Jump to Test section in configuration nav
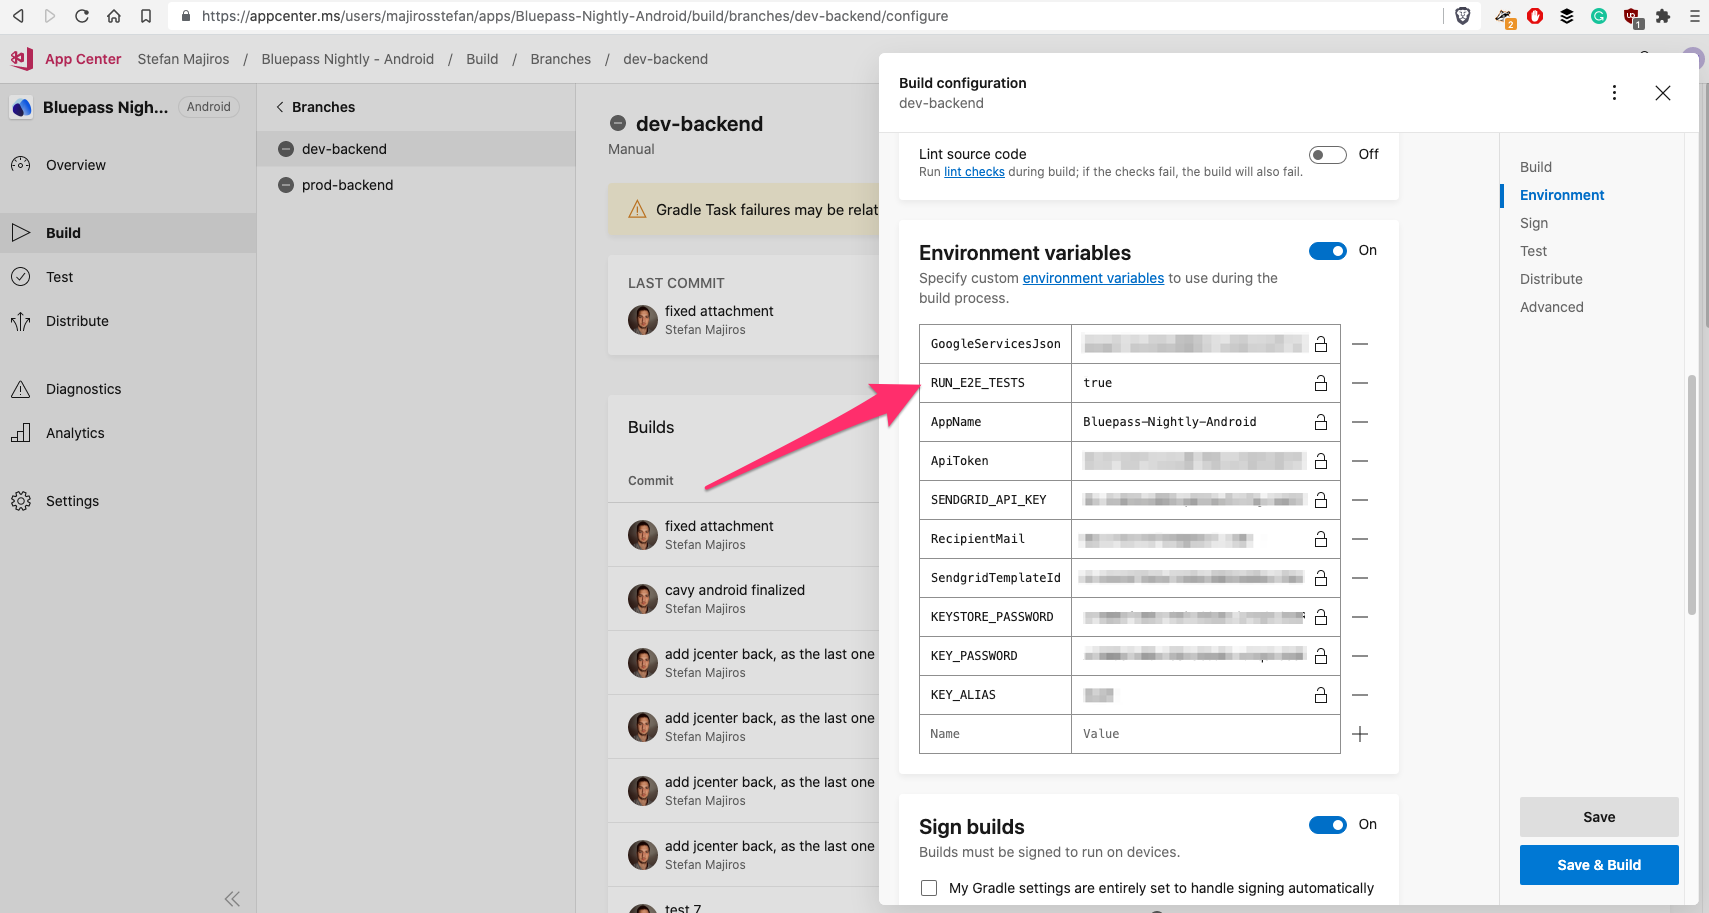Viewport: 1709px width, 913px height. [1533, 251]
